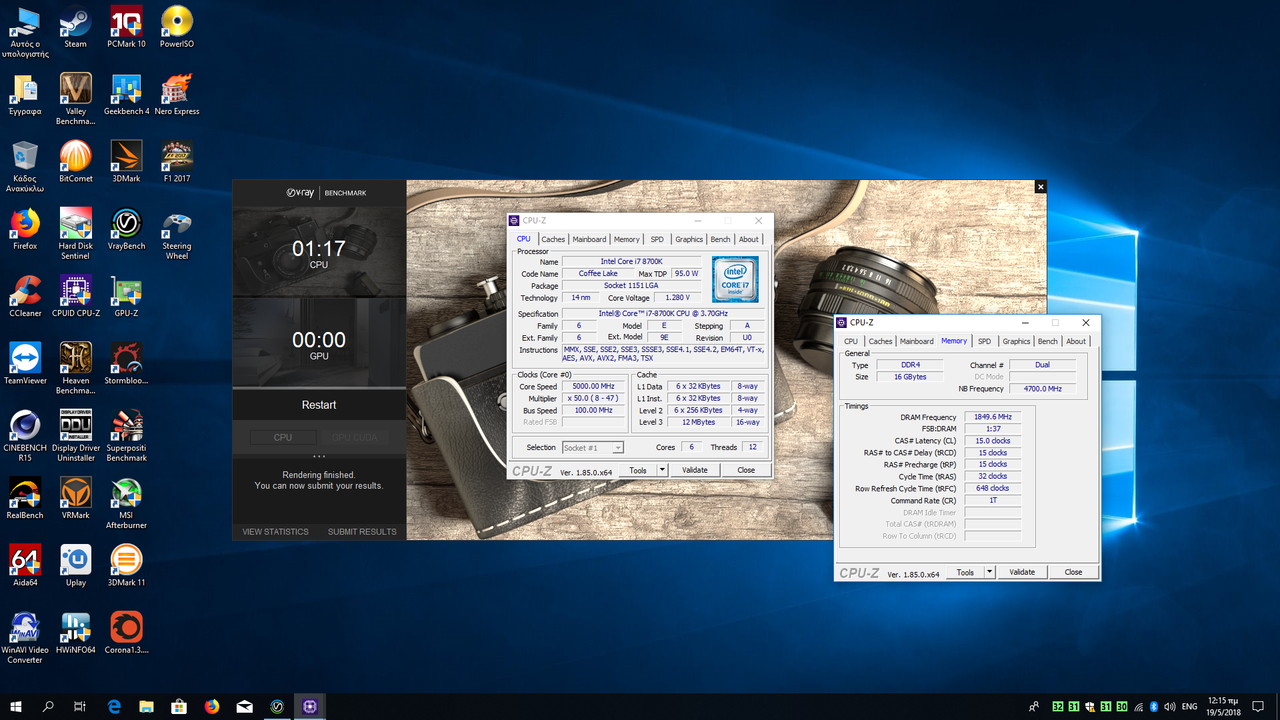Select the Valley Benchmark desktop icon
Viewport: 1280px width, 720px height.
pyautogui.click(x=75, y=98)
